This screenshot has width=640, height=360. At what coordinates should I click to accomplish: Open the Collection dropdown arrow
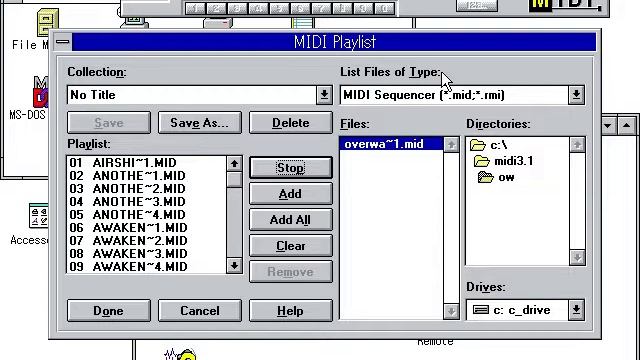[324, 95]
